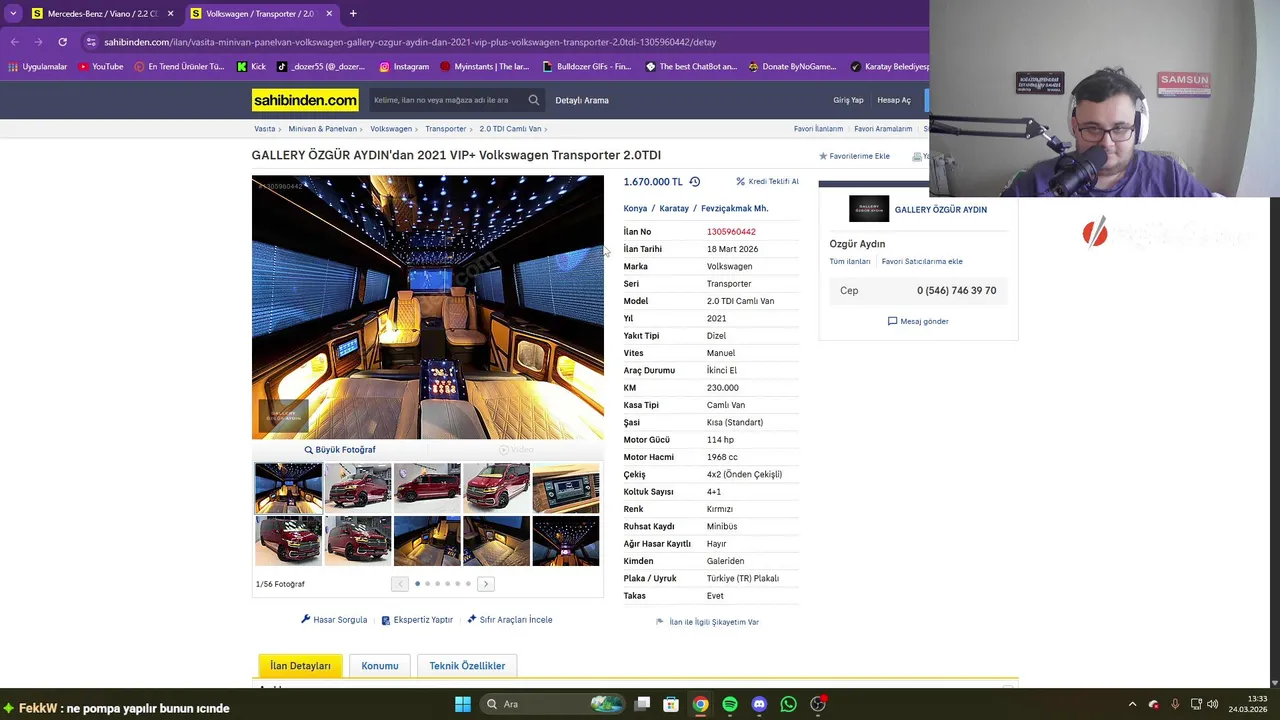Viewport: 1280px width, 720px height.
Task: Select the dashboard screen thumbnail
Action: coord(566,488)
